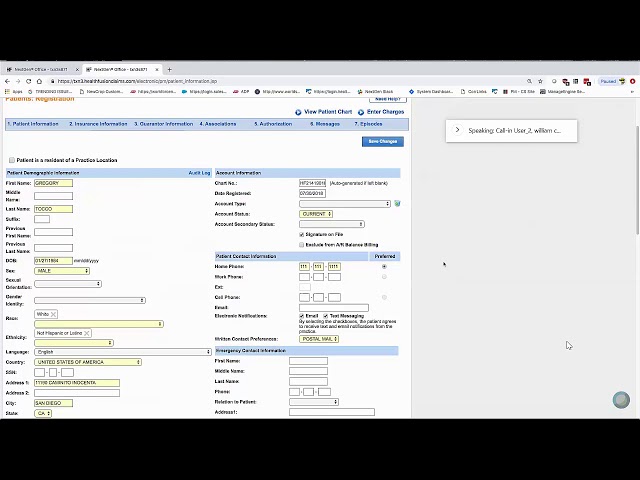Open the Language dropdown showing English
The width and height of the screenshot is (640, 480).
122,352
